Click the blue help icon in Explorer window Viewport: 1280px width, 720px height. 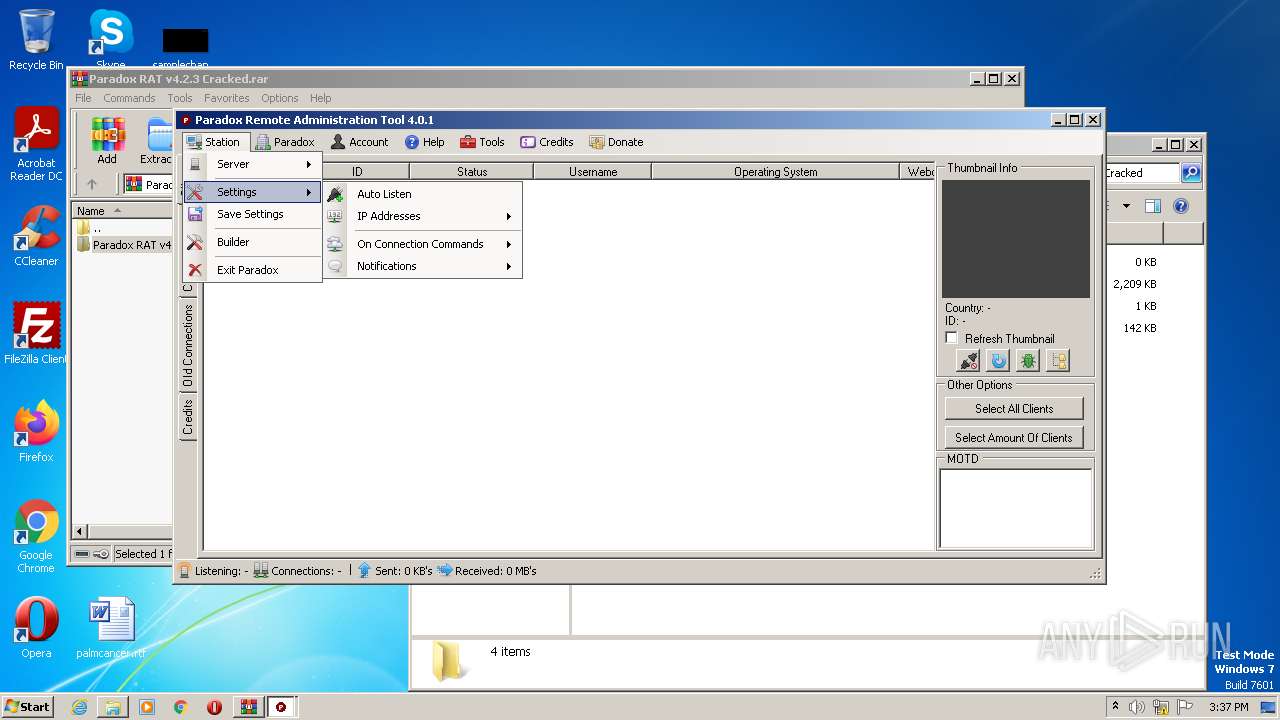1181,206
